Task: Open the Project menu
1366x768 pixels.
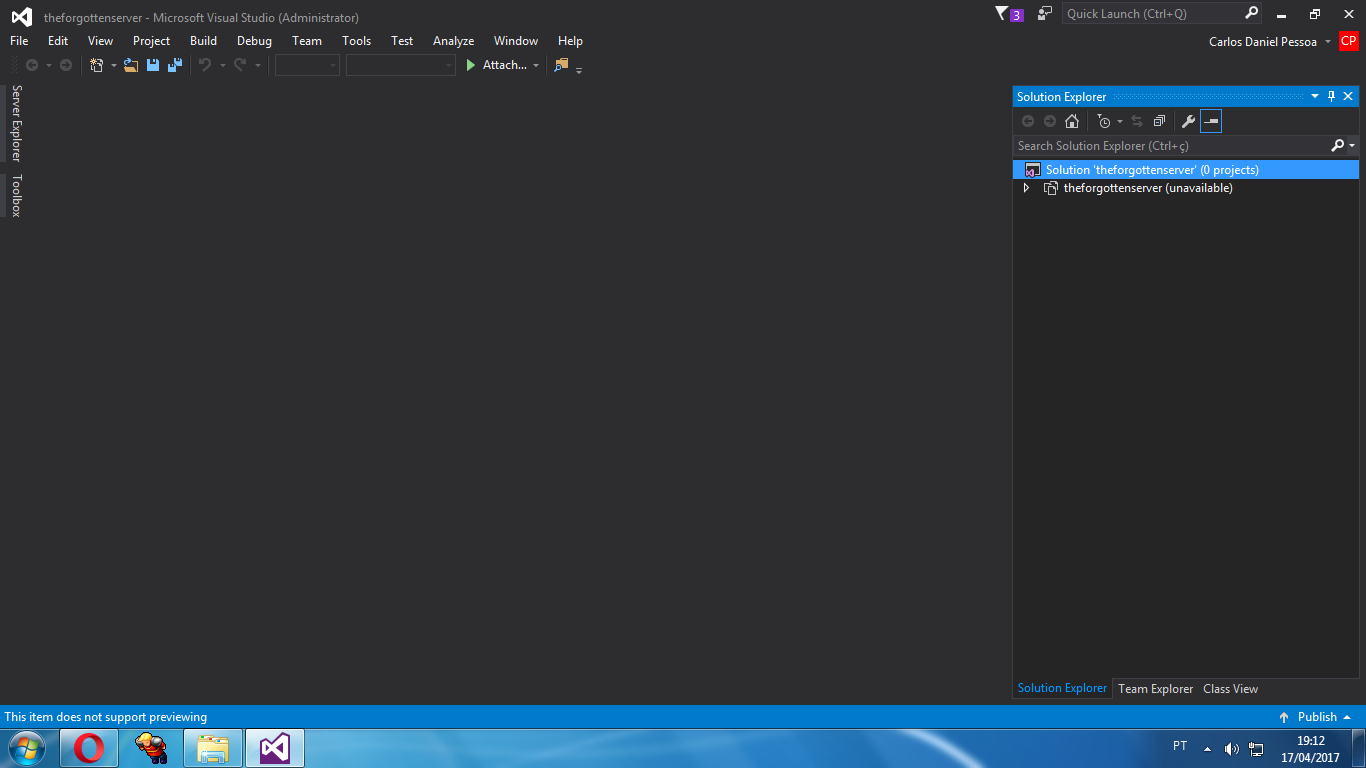Action: tap(151, 41)
